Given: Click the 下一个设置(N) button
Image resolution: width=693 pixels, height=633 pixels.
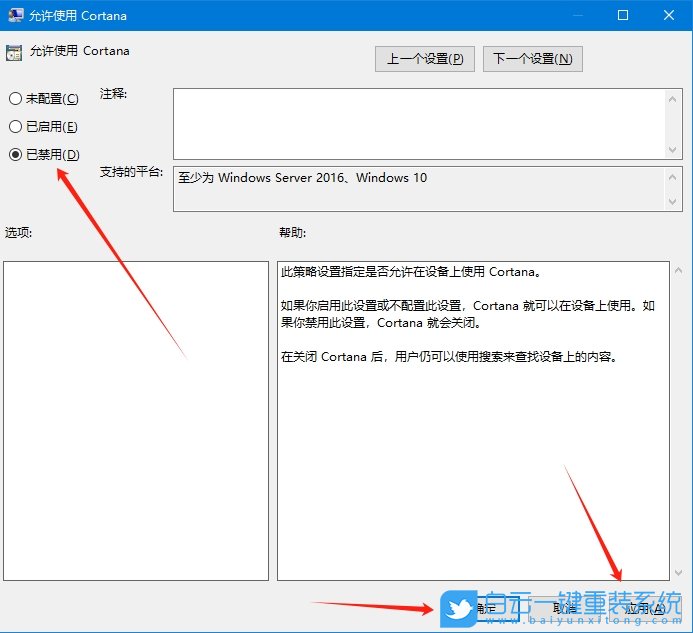Looking at the screenshot, I should coord(533,58).
